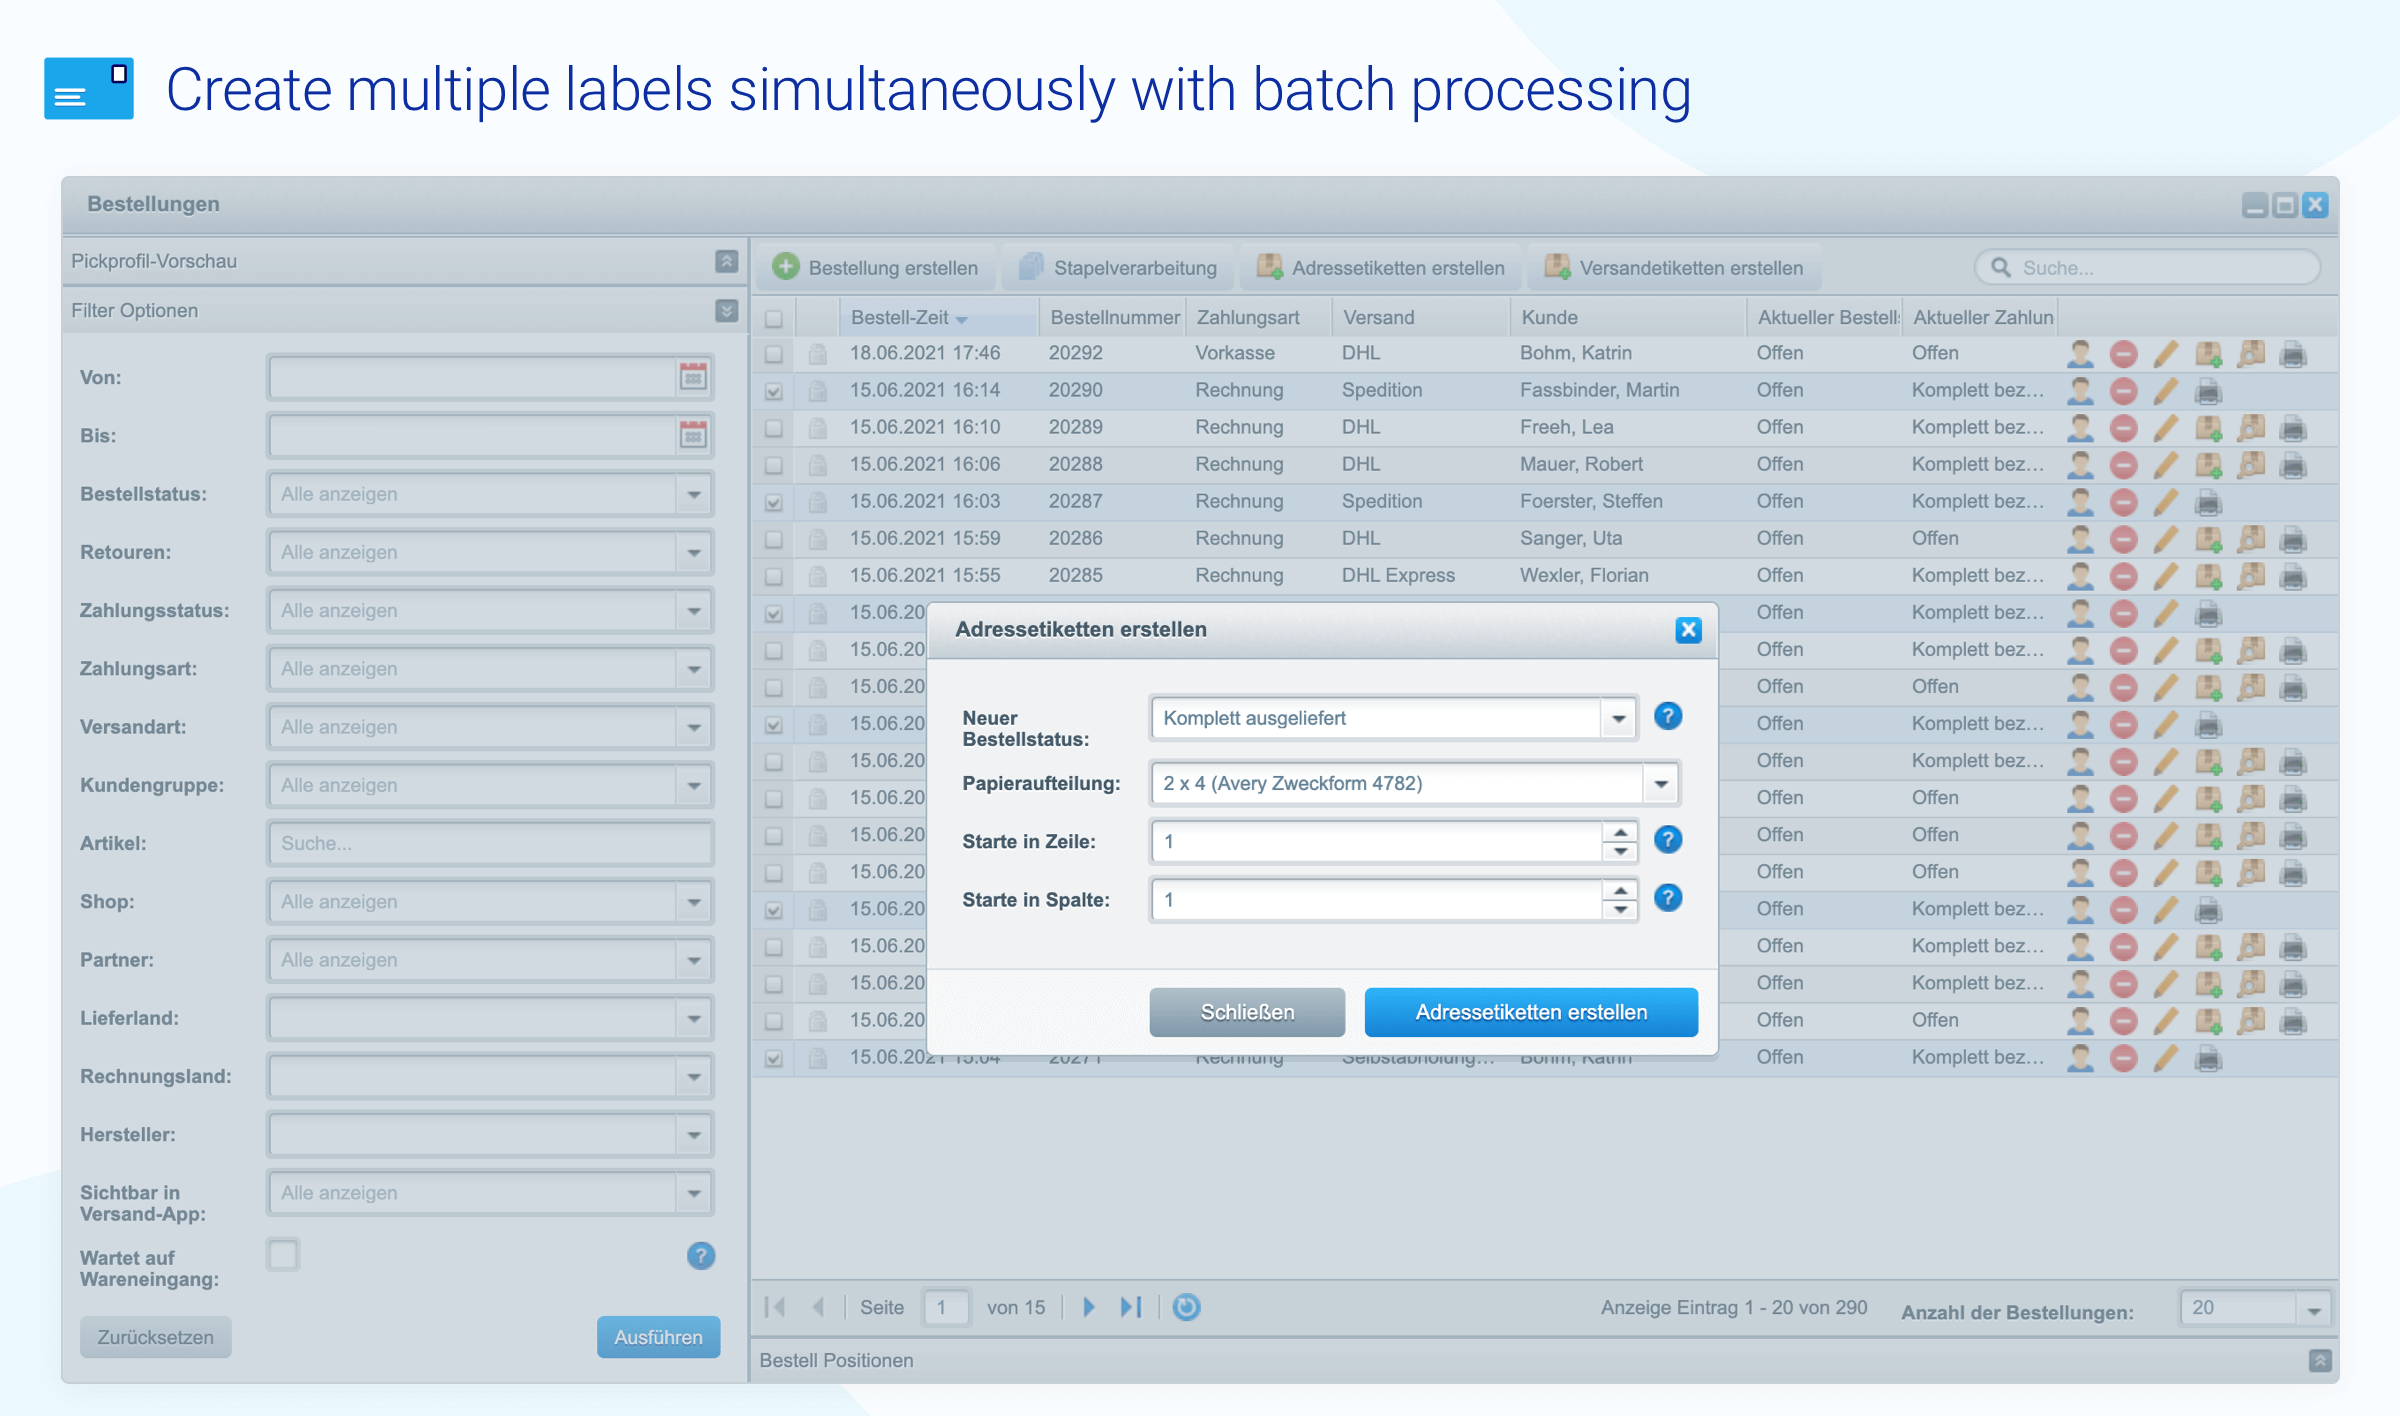The width and height of the screenshot is (2400, 1416).
Task: Open Bestellung erstellen toolbar item
Action: 876,267
